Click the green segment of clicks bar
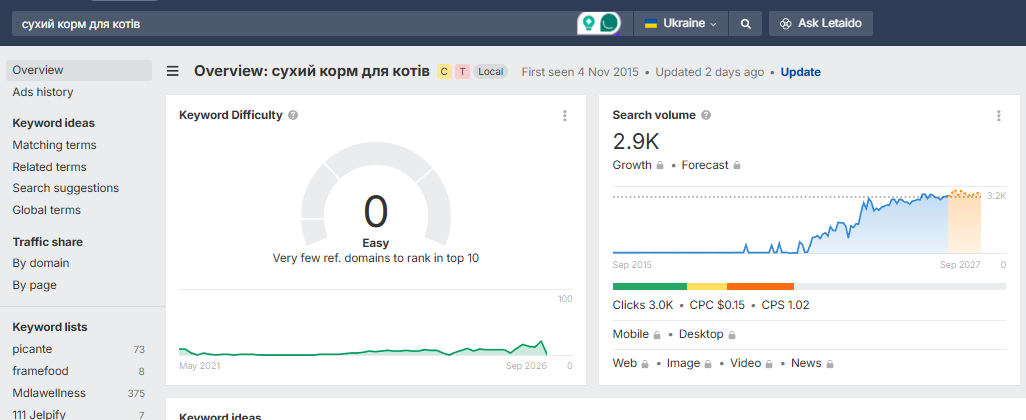This screenshot has height=420, width=1026. [x=650, y=287]
